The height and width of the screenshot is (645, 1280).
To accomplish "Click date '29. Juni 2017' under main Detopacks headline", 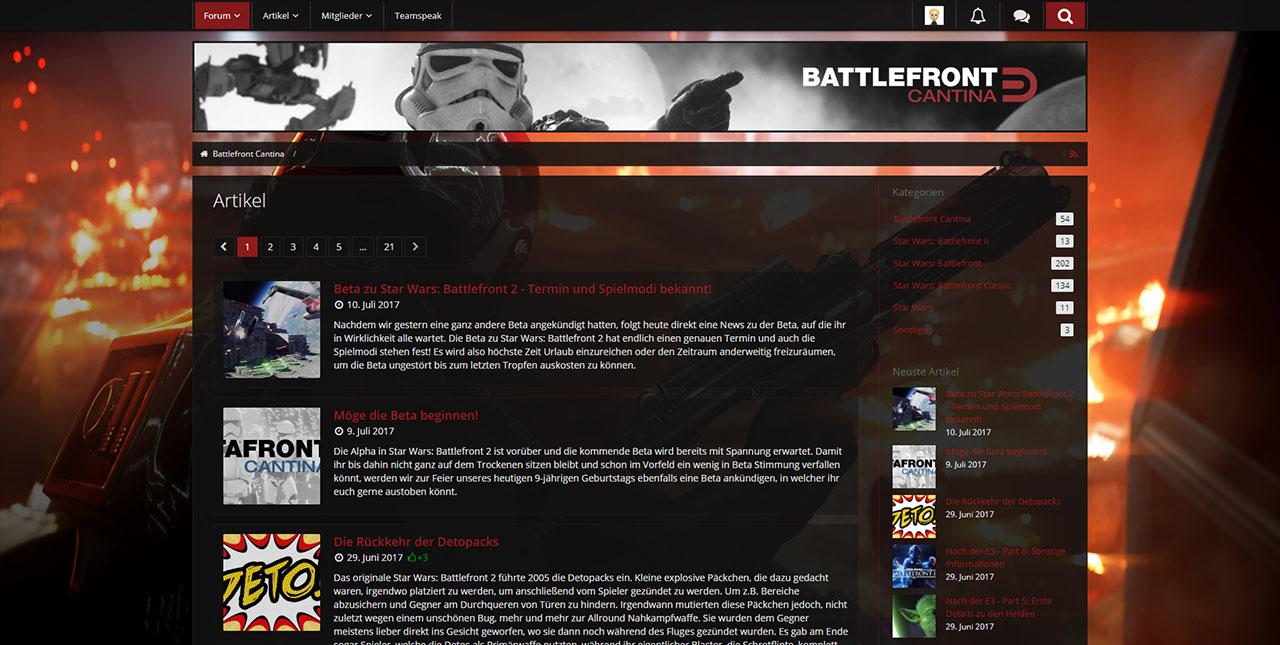I will point(374,558).
